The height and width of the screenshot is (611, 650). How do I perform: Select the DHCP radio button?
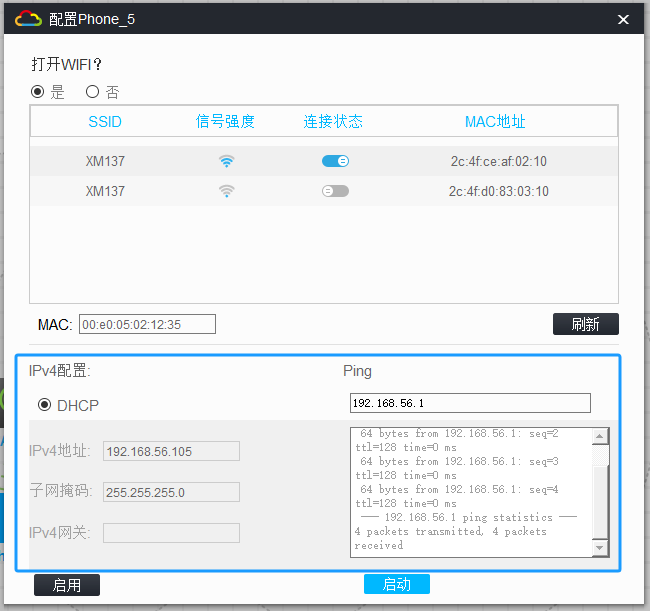pyautogui.click(x=44, y=405)
